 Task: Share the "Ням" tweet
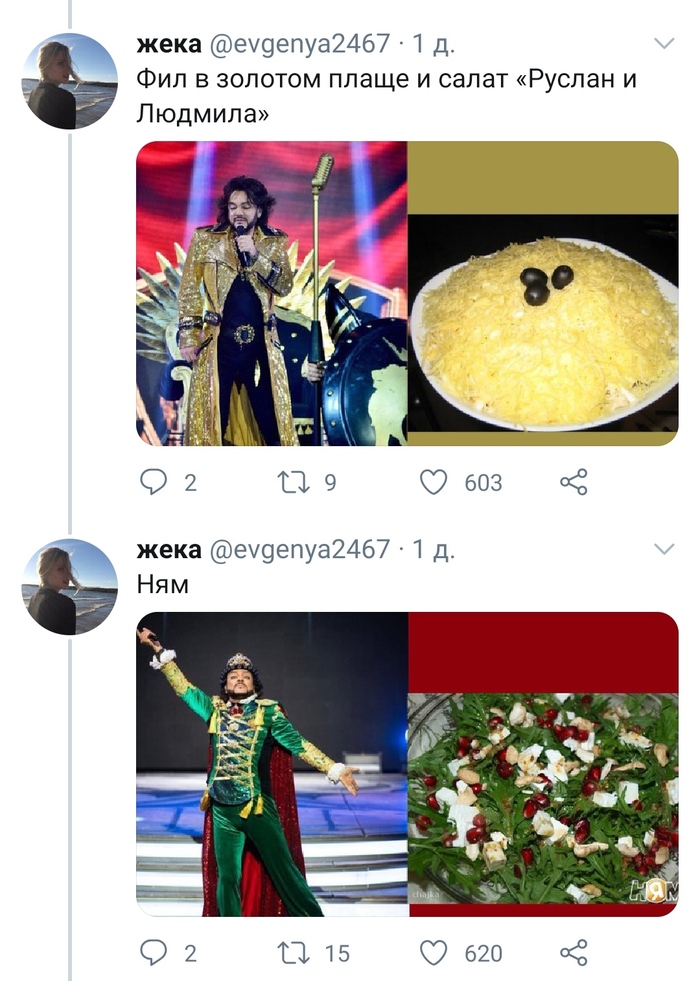(x=573, y=953)
